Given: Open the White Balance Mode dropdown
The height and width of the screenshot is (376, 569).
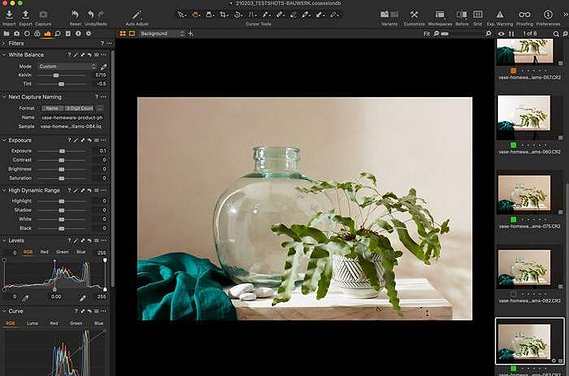Looking at the screenshot, I should pyautogui.click(x=67, y=66).
